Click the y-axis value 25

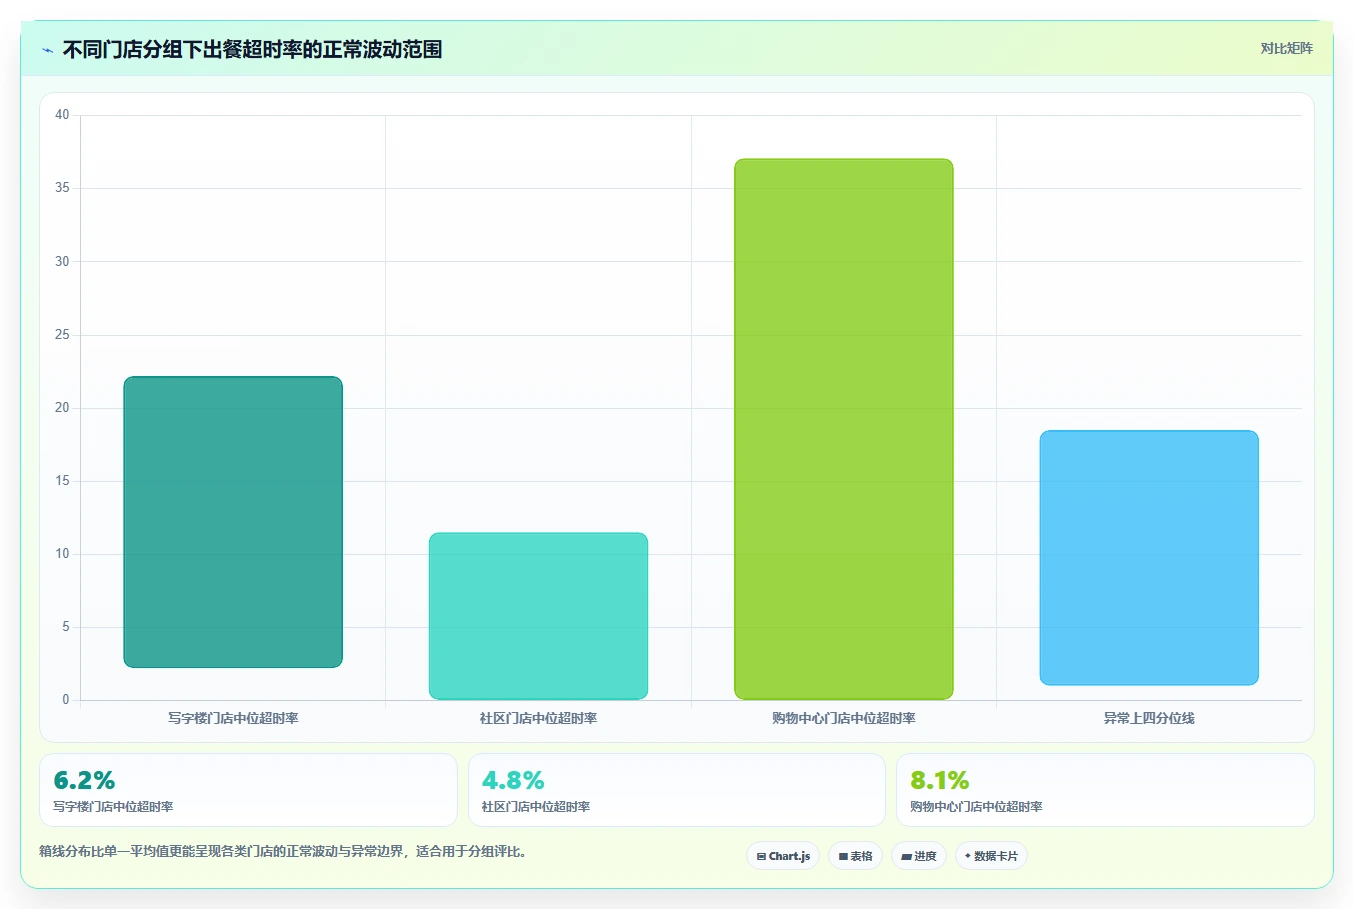62,334
